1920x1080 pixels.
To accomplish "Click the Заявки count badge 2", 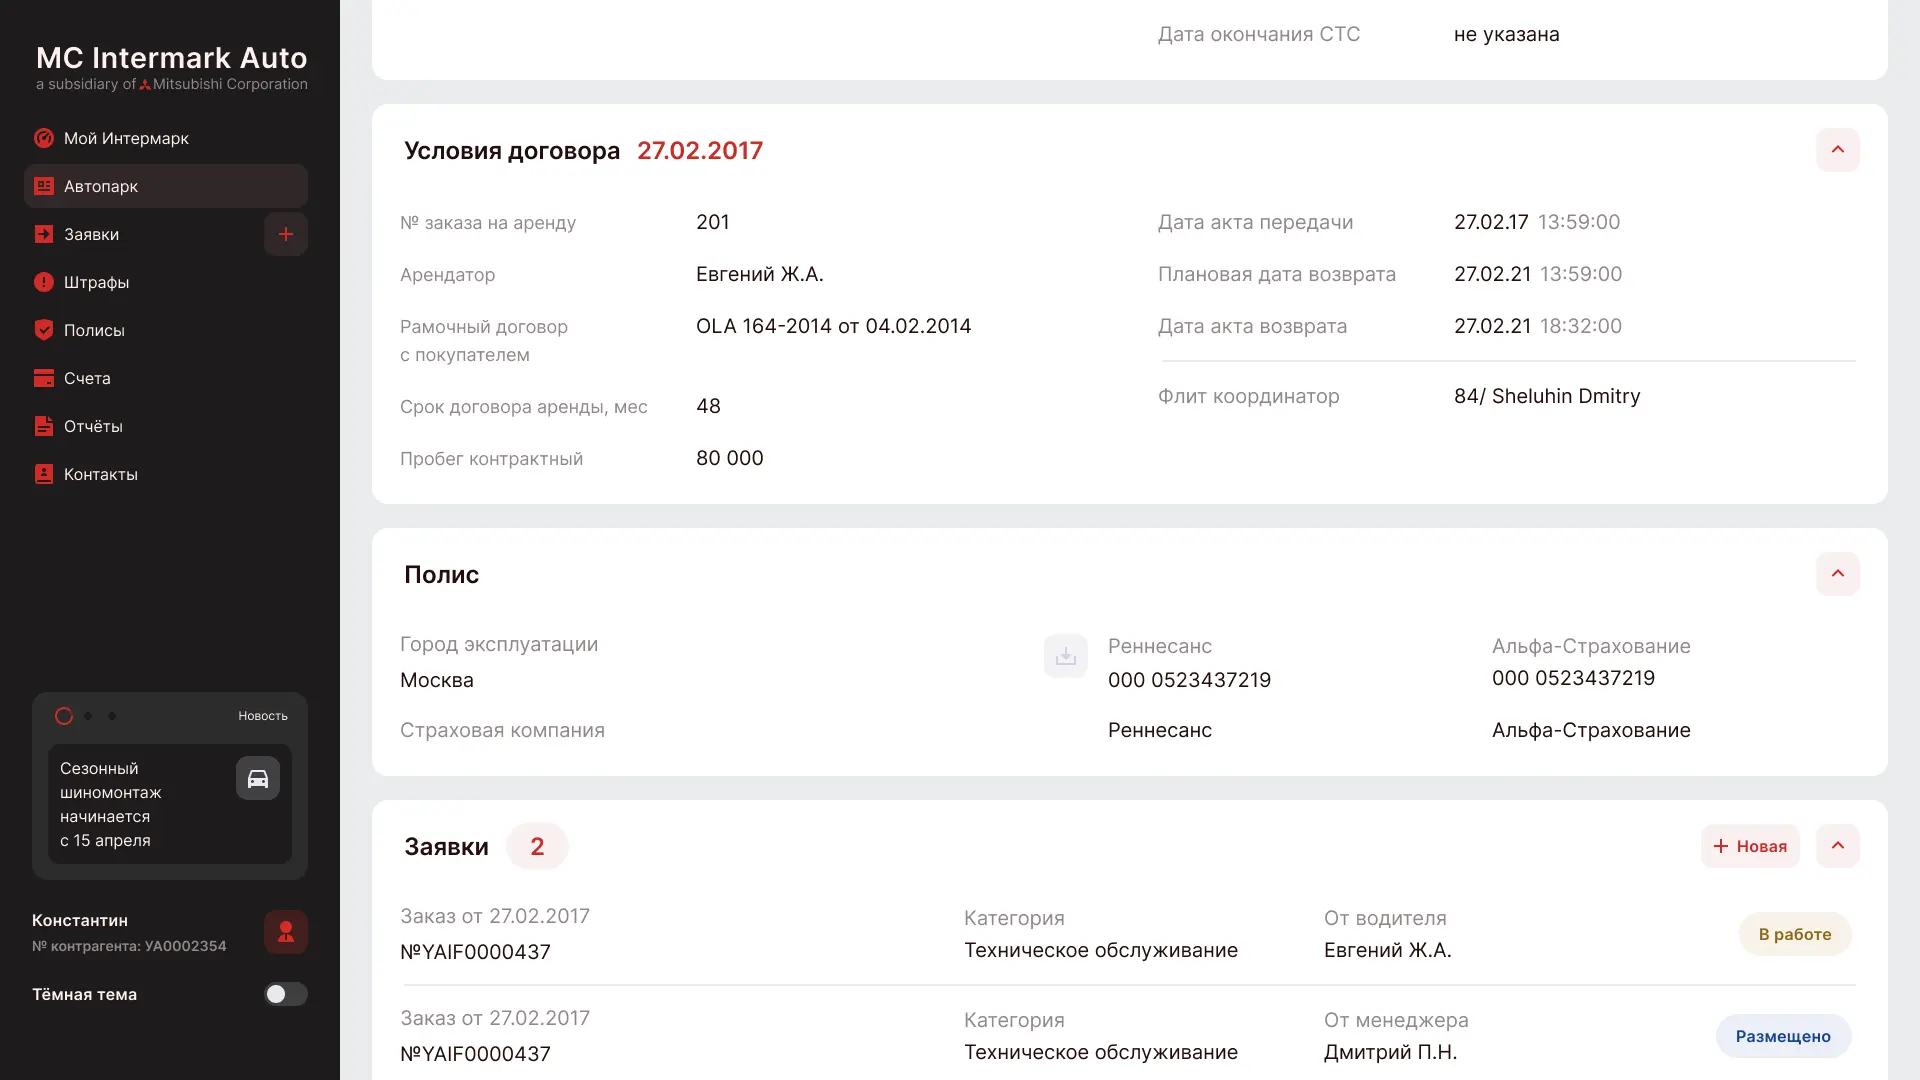I will 537,846.
